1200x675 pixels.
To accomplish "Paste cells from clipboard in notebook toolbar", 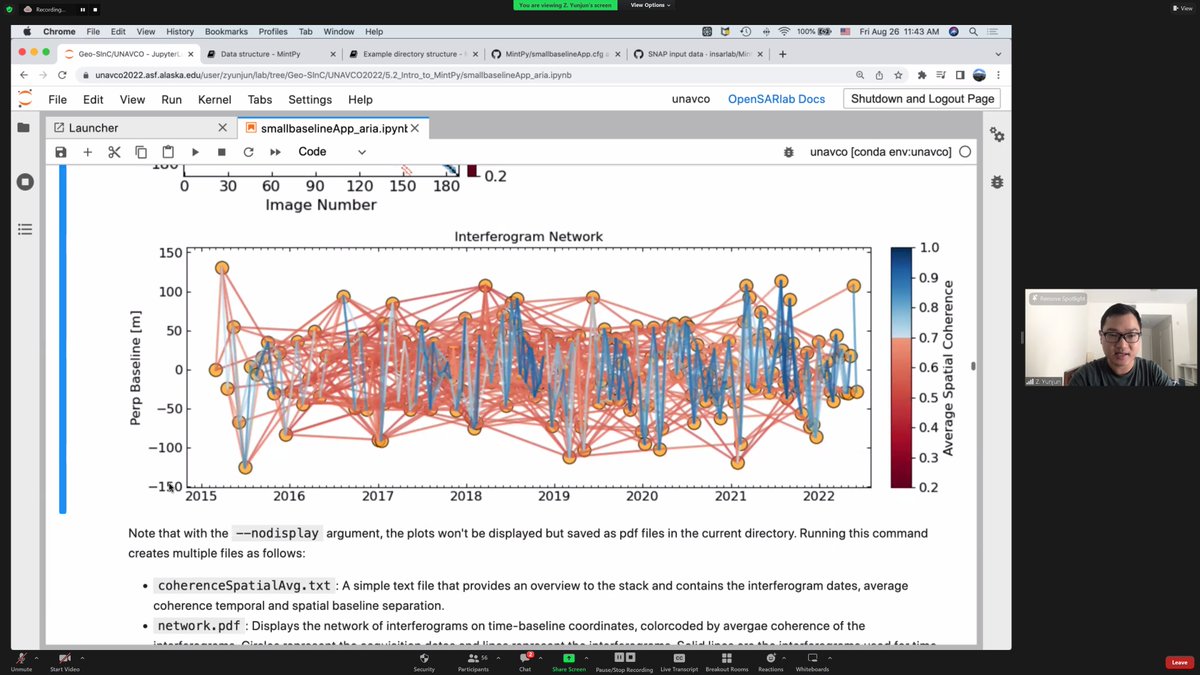I will click(168, 152).
